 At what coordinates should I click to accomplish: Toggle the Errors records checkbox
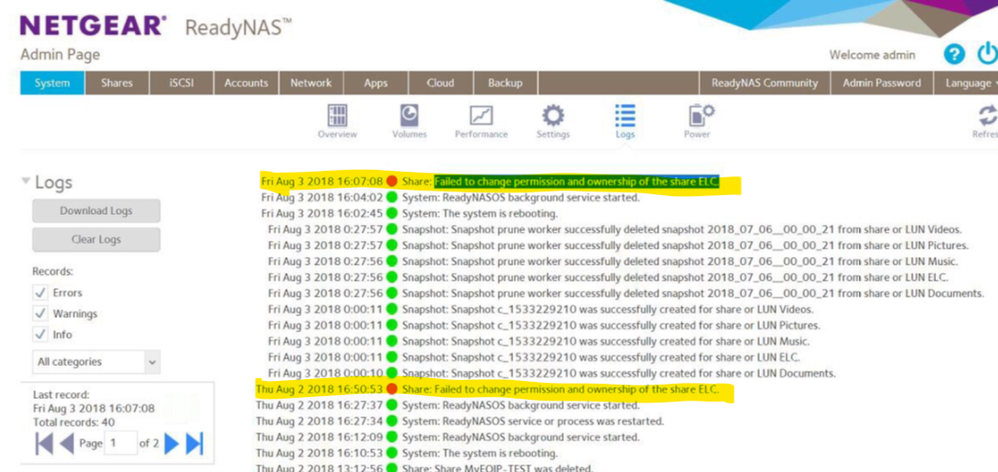(40, 293)
